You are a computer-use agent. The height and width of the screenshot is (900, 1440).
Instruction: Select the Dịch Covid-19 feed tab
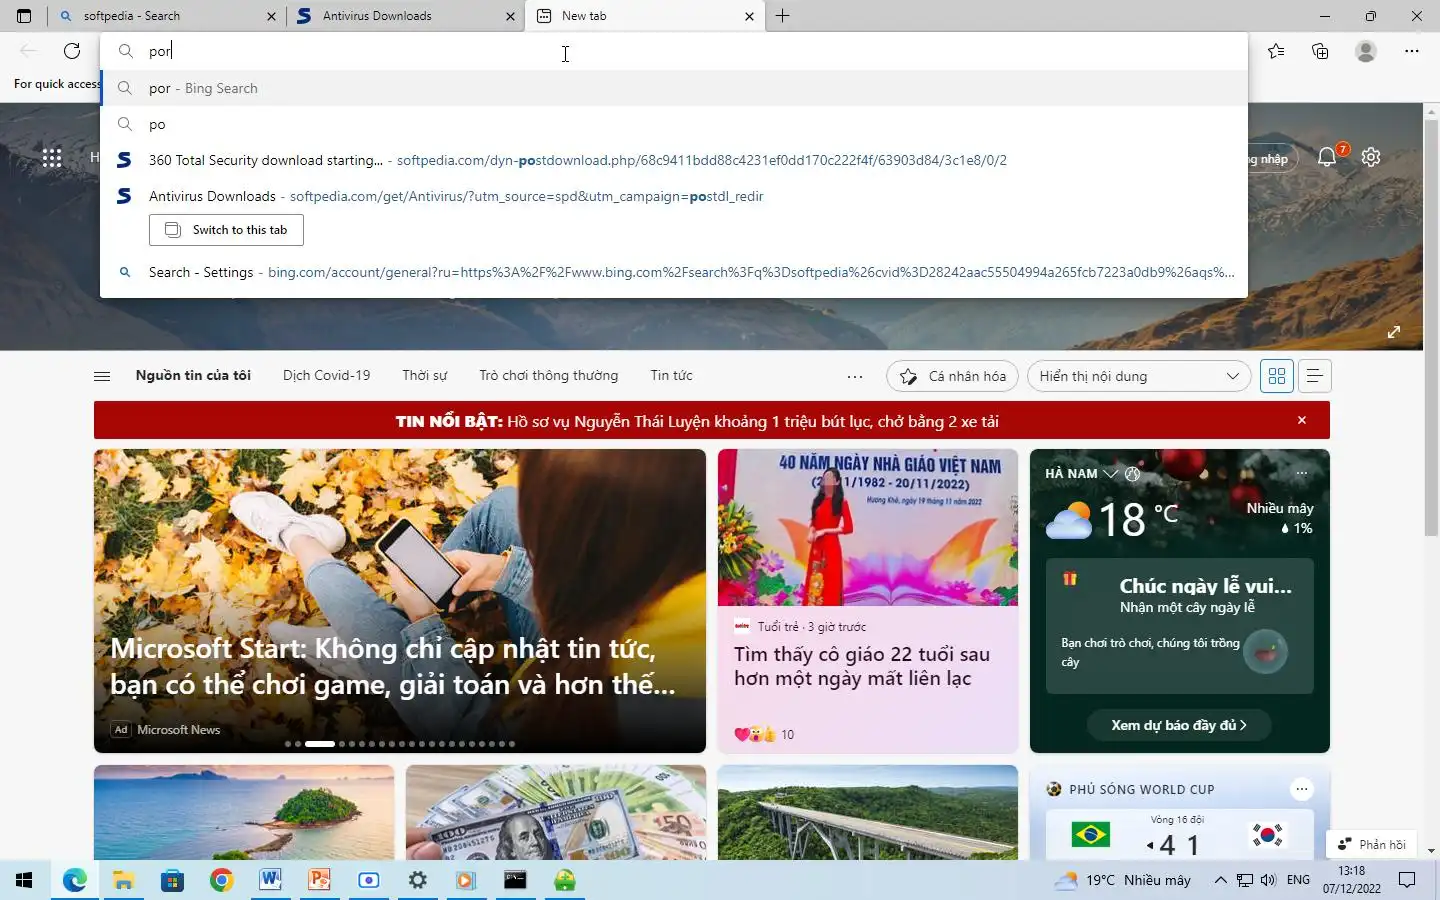point(326,376)
